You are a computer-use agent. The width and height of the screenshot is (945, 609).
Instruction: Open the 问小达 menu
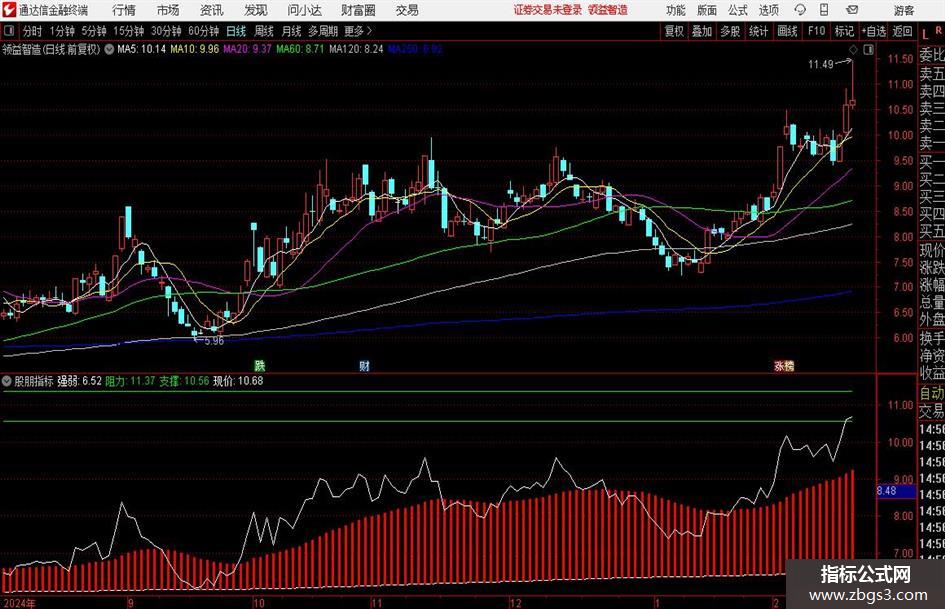304,10
